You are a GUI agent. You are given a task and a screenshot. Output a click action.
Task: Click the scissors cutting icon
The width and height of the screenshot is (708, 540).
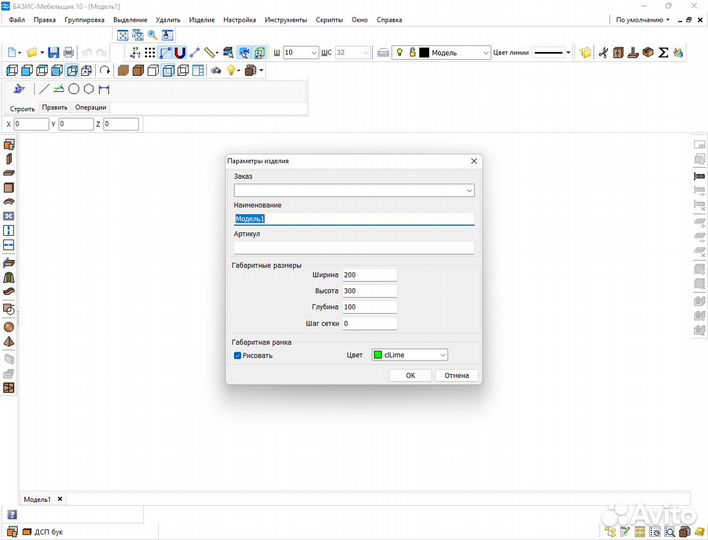coord(603,52)
